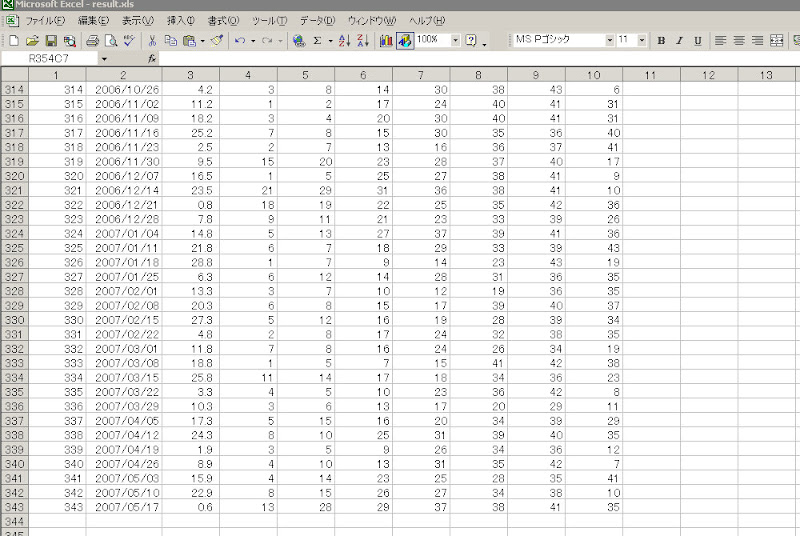This screenshot has height=536, width=800.
Task: Open the MS P Gothic font dropdown
Action: 609,40
